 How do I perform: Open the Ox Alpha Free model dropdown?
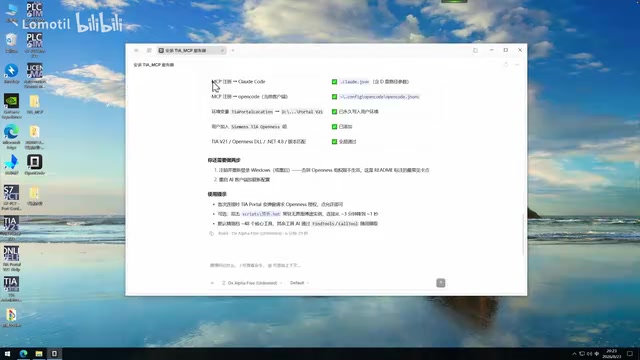(252, 283)
